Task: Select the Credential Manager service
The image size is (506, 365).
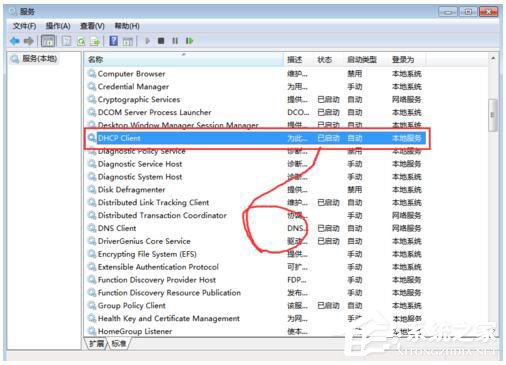Action: (255, 87)
